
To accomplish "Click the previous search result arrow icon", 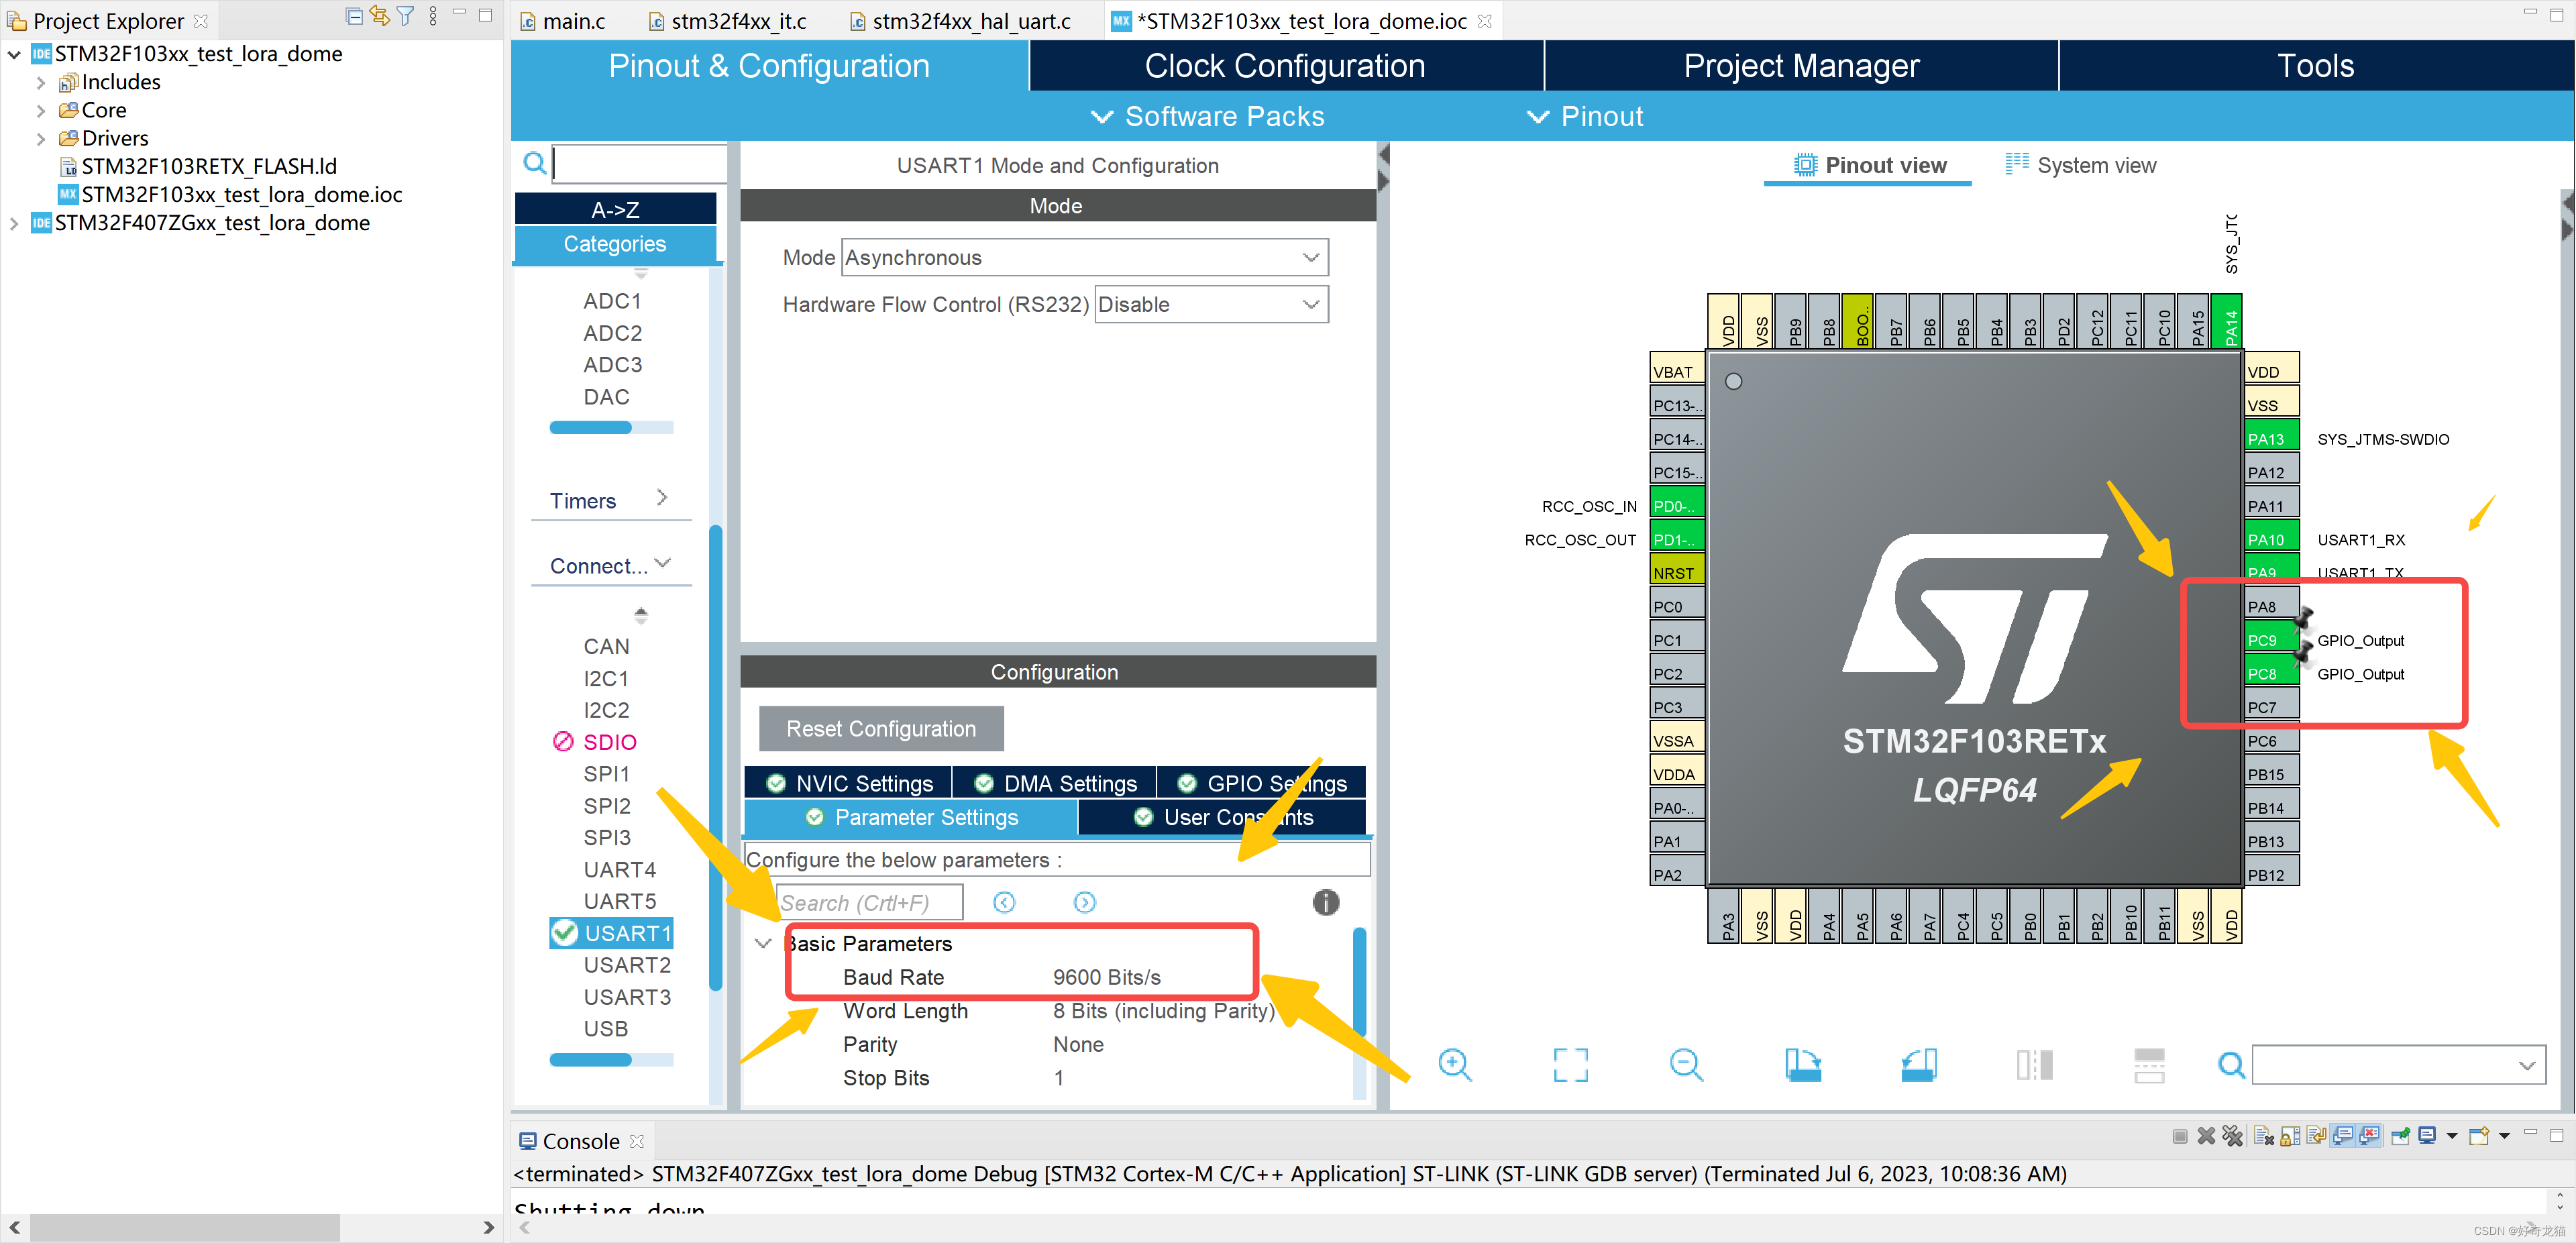I will (1004, 902).
